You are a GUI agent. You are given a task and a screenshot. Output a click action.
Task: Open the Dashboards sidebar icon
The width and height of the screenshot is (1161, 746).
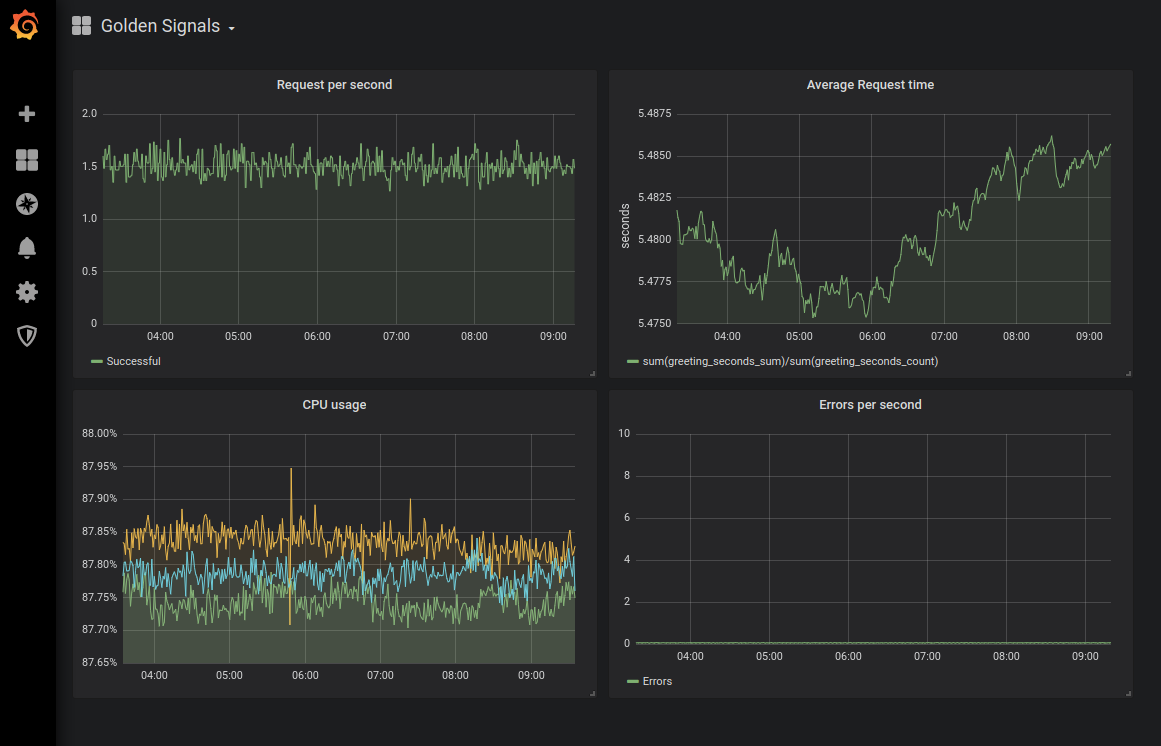[27, 160]
